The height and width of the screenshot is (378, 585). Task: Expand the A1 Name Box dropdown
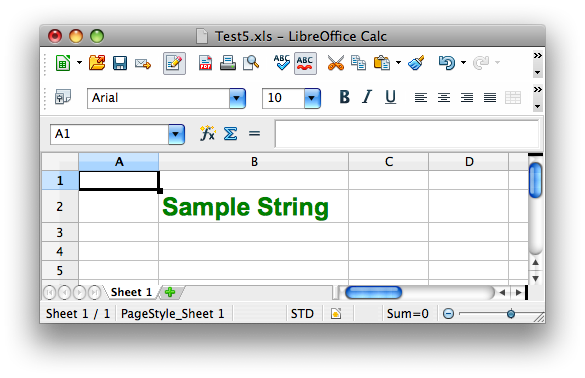click(176, 134)
